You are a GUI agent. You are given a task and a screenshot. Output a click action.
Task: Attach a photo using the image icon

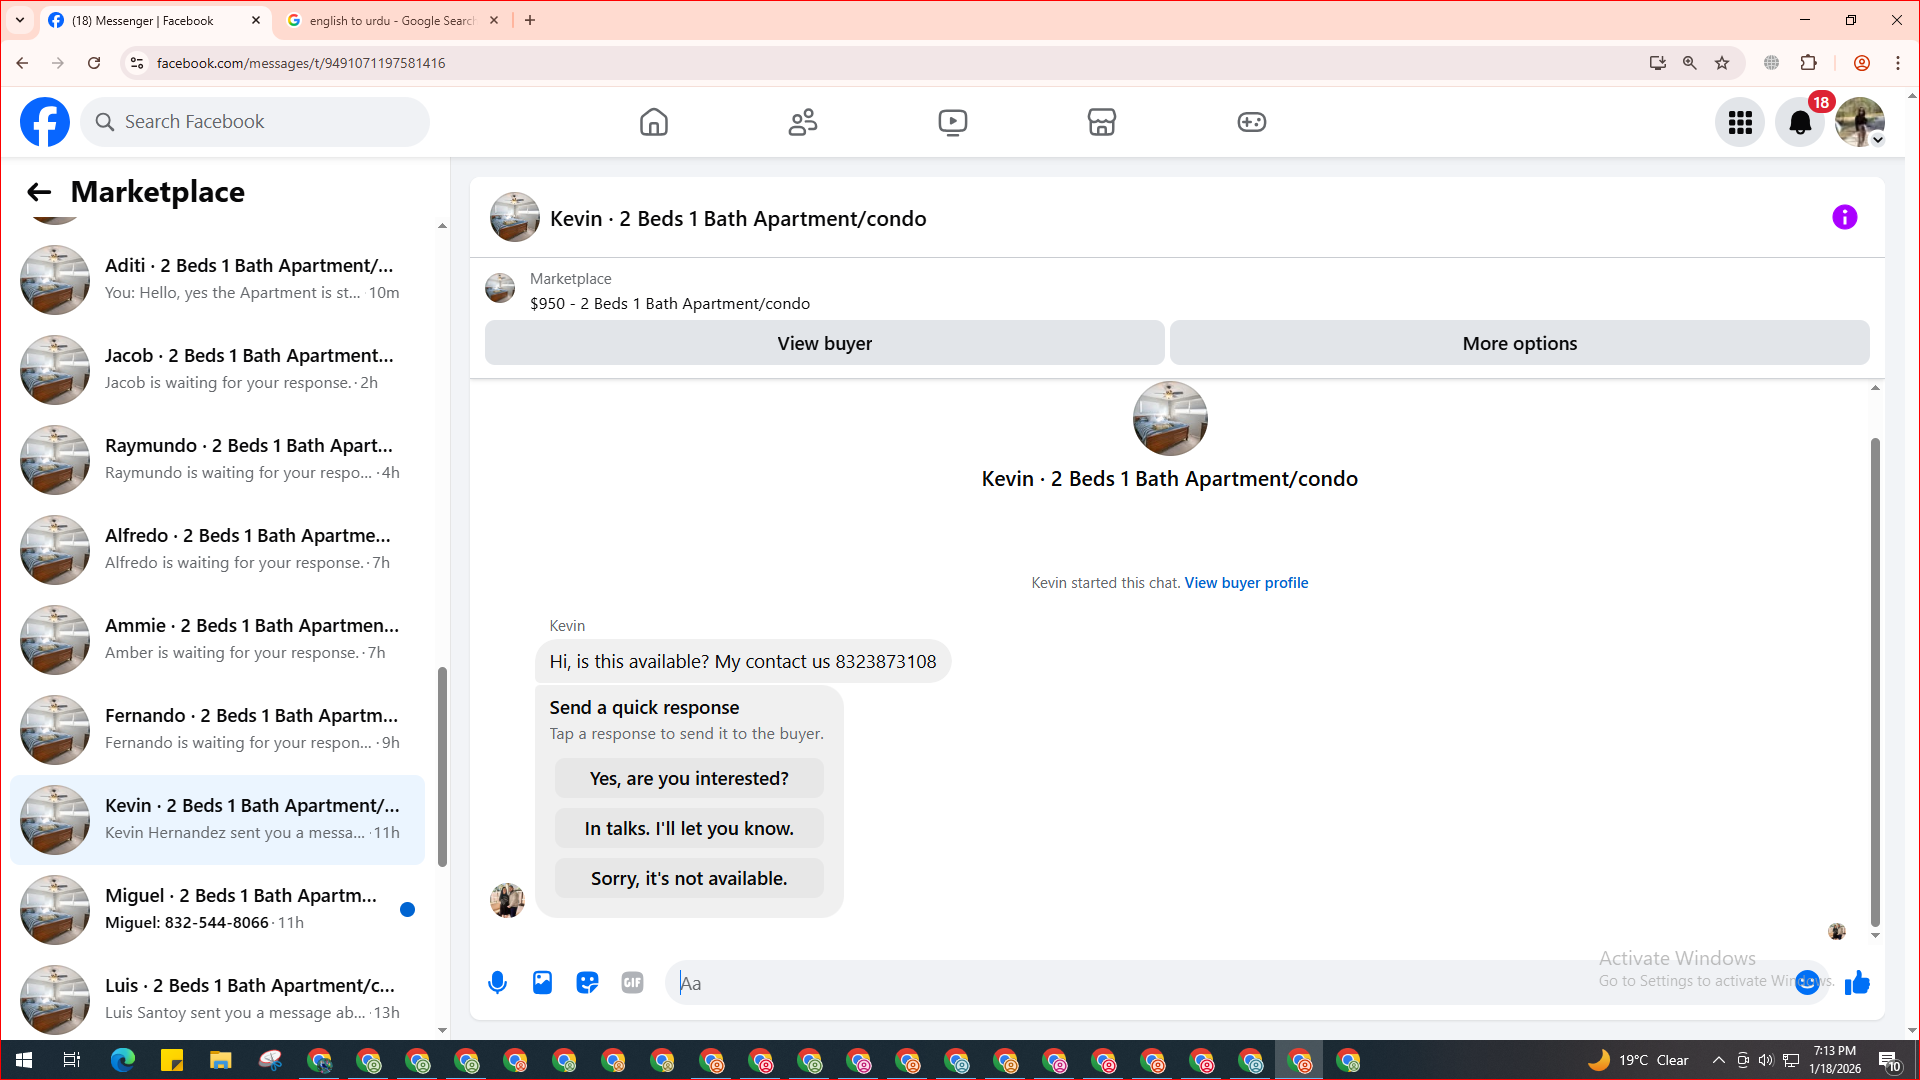pyautogui.click(x=542, y=983)
